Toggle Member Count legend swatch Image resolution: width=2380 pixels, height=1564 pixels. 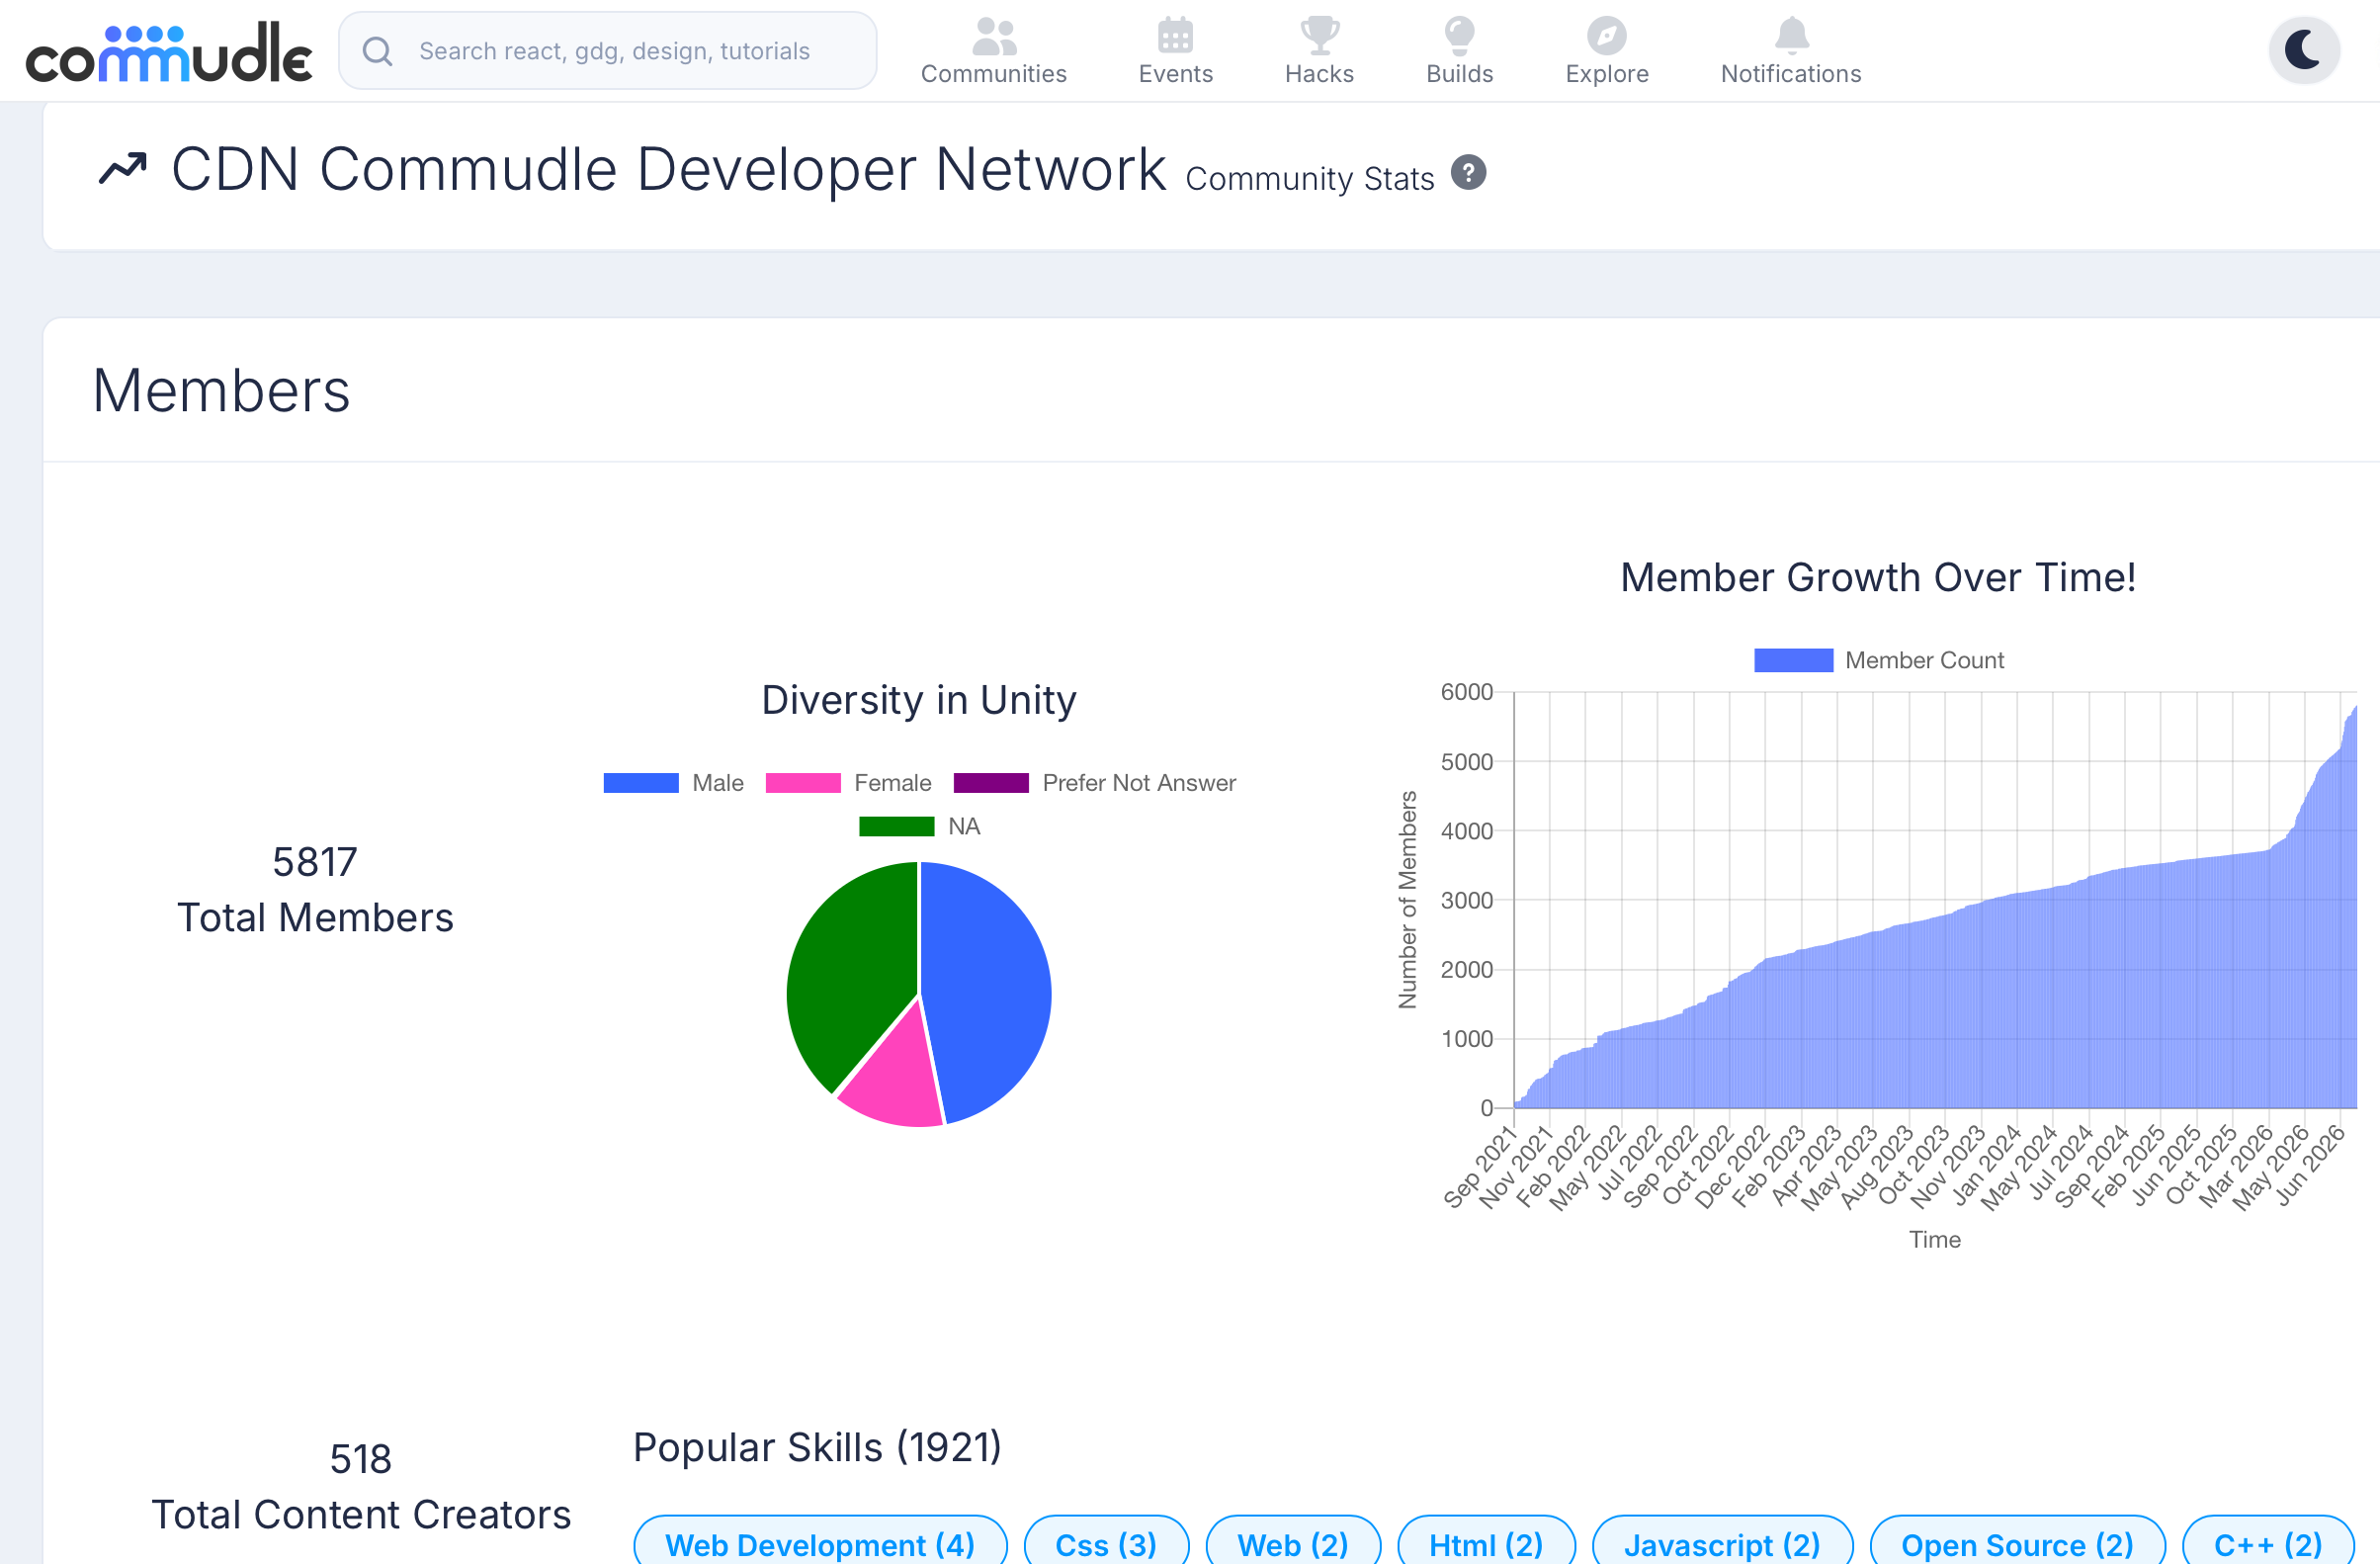pos(1793,660)
